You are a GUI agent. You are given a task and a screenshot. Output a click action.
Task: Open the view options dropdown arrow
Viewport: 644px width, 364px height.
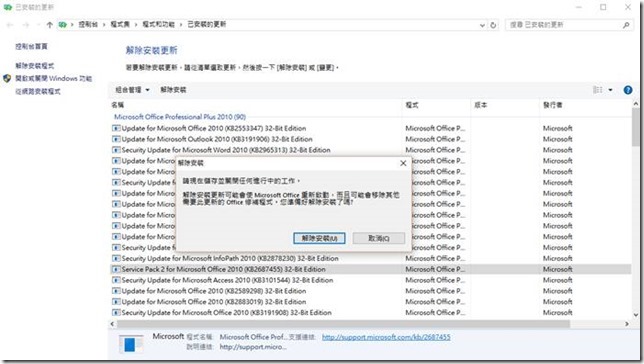click(610, 90)
